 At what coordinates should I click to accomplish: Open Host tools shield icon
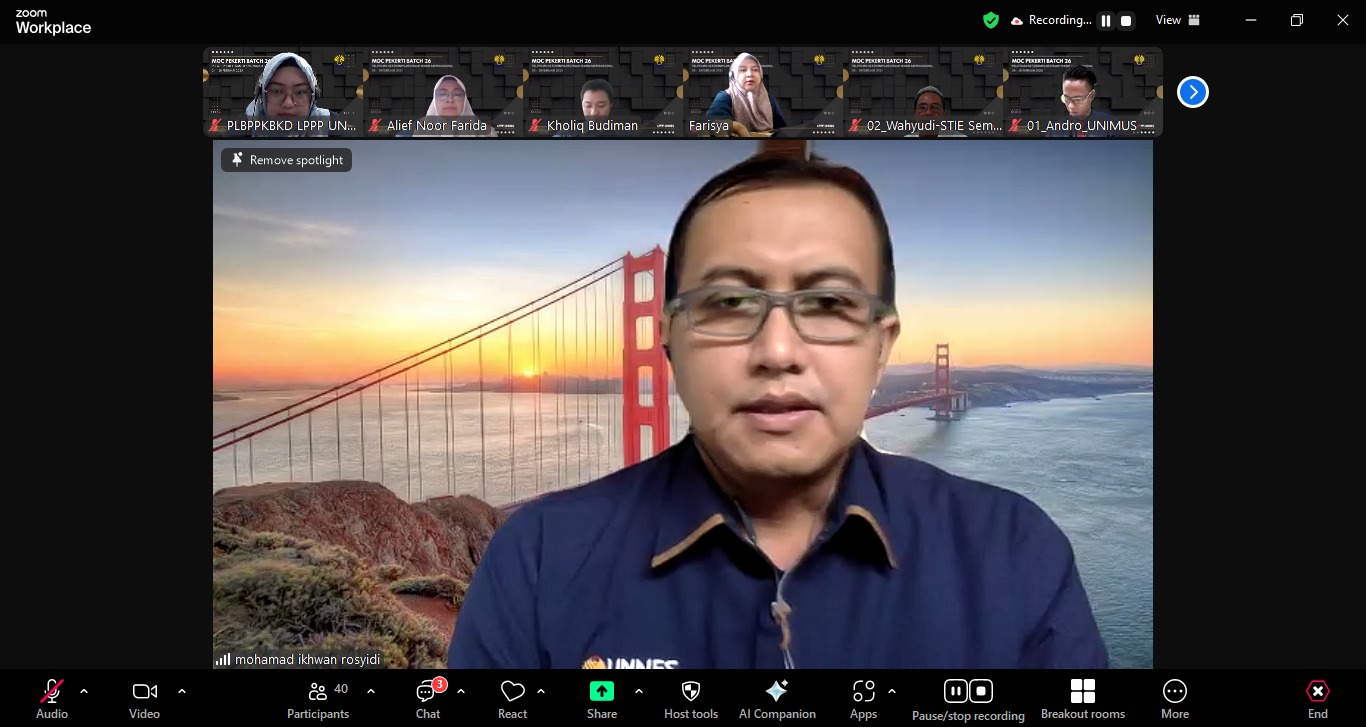[x=691, y=699]
